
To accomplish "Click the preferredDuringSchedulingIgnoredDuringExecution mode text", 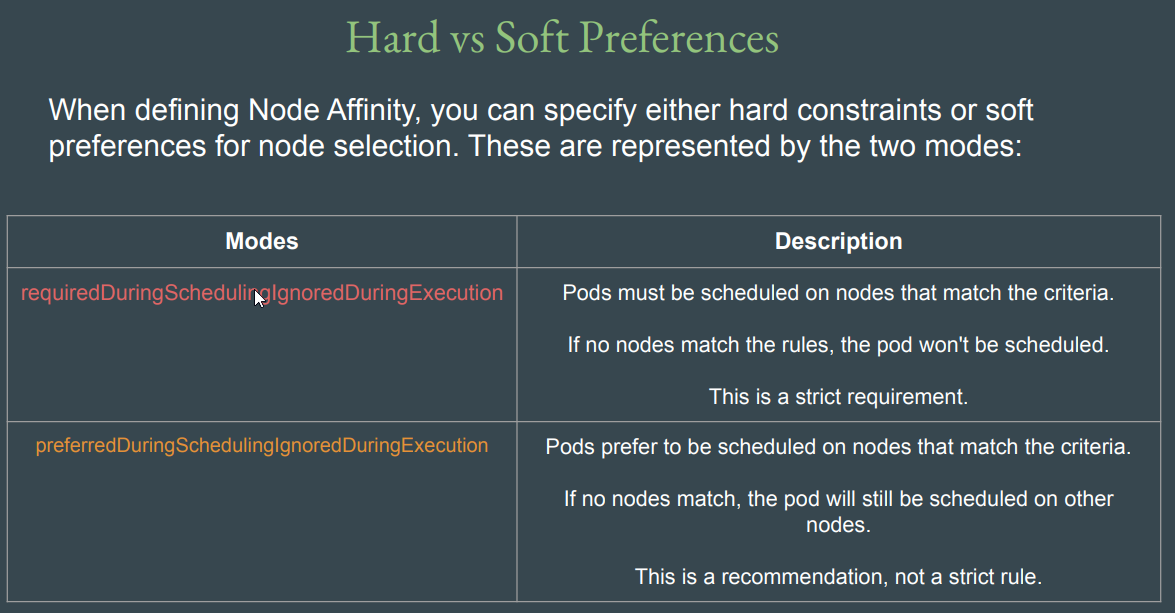I will point(262,445).
